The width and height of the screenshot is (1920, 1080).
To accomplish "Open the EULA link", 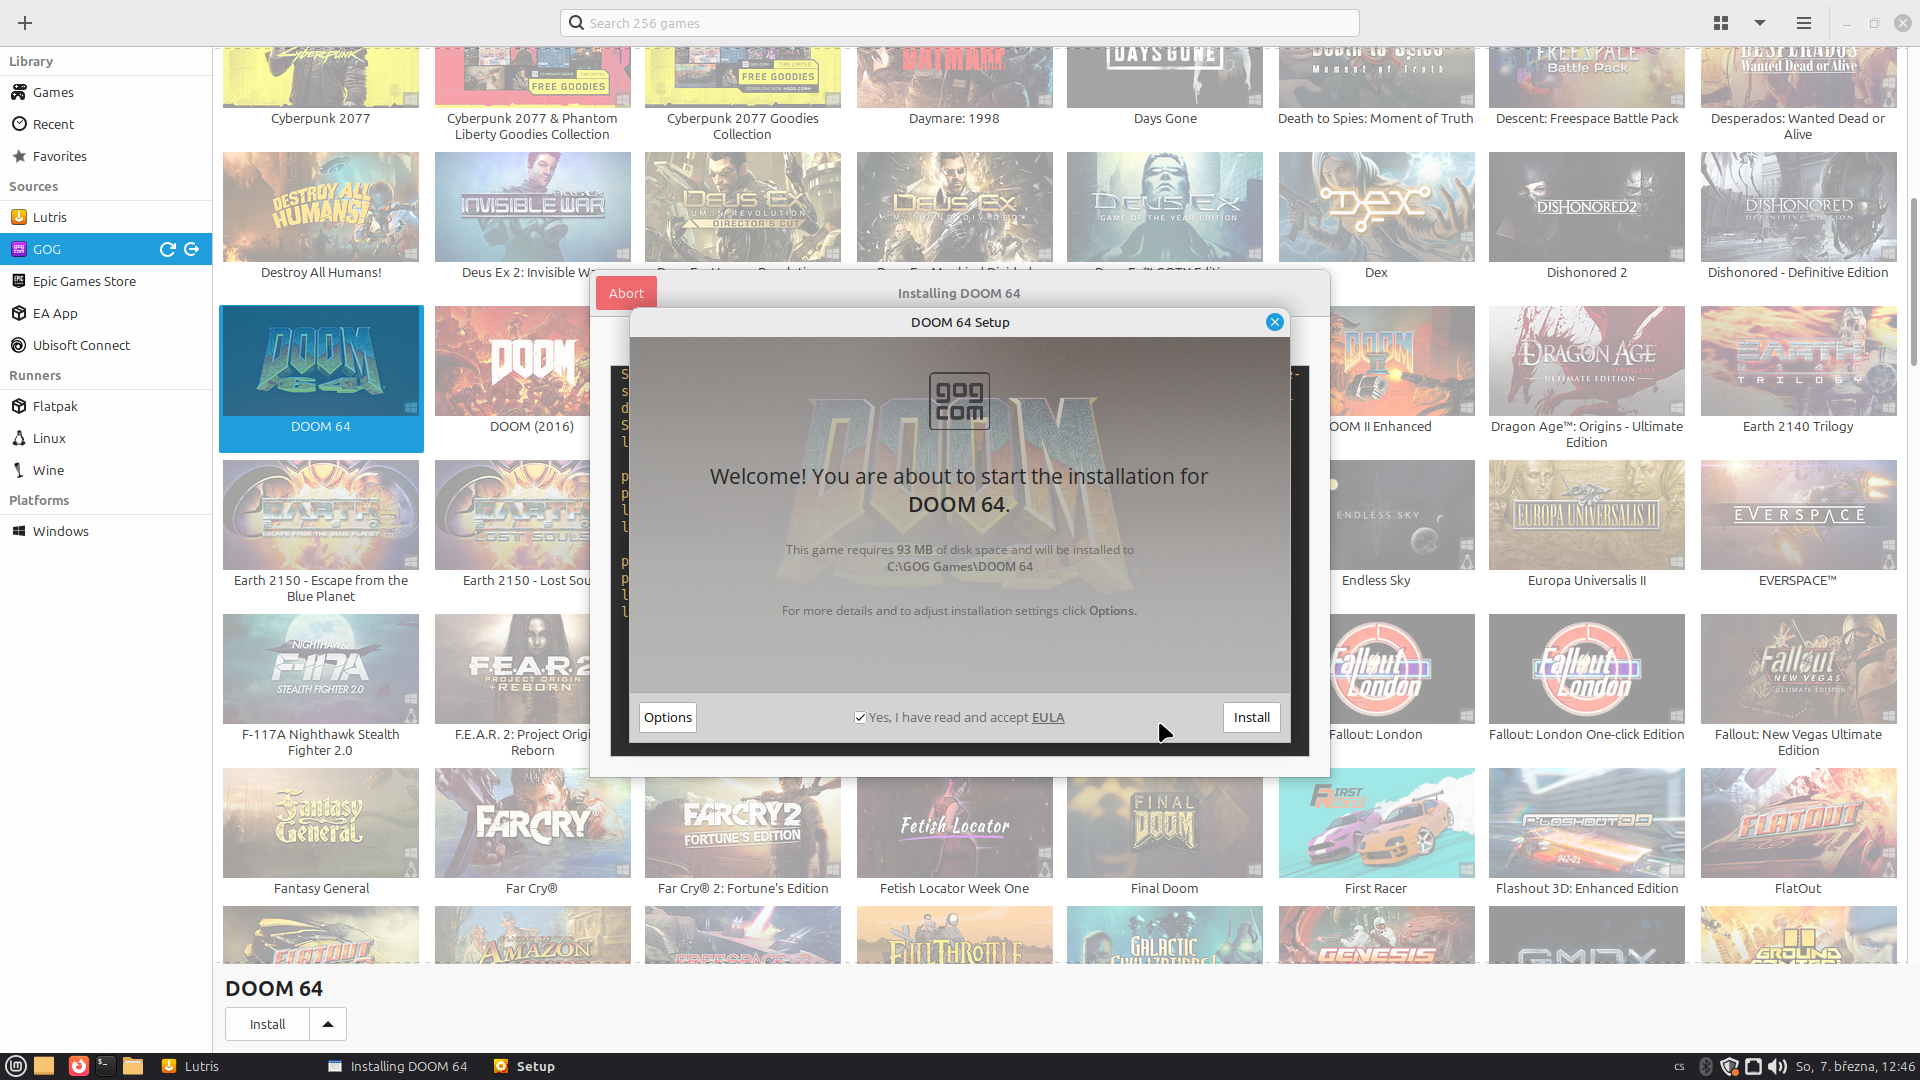I will (1048, 718).
